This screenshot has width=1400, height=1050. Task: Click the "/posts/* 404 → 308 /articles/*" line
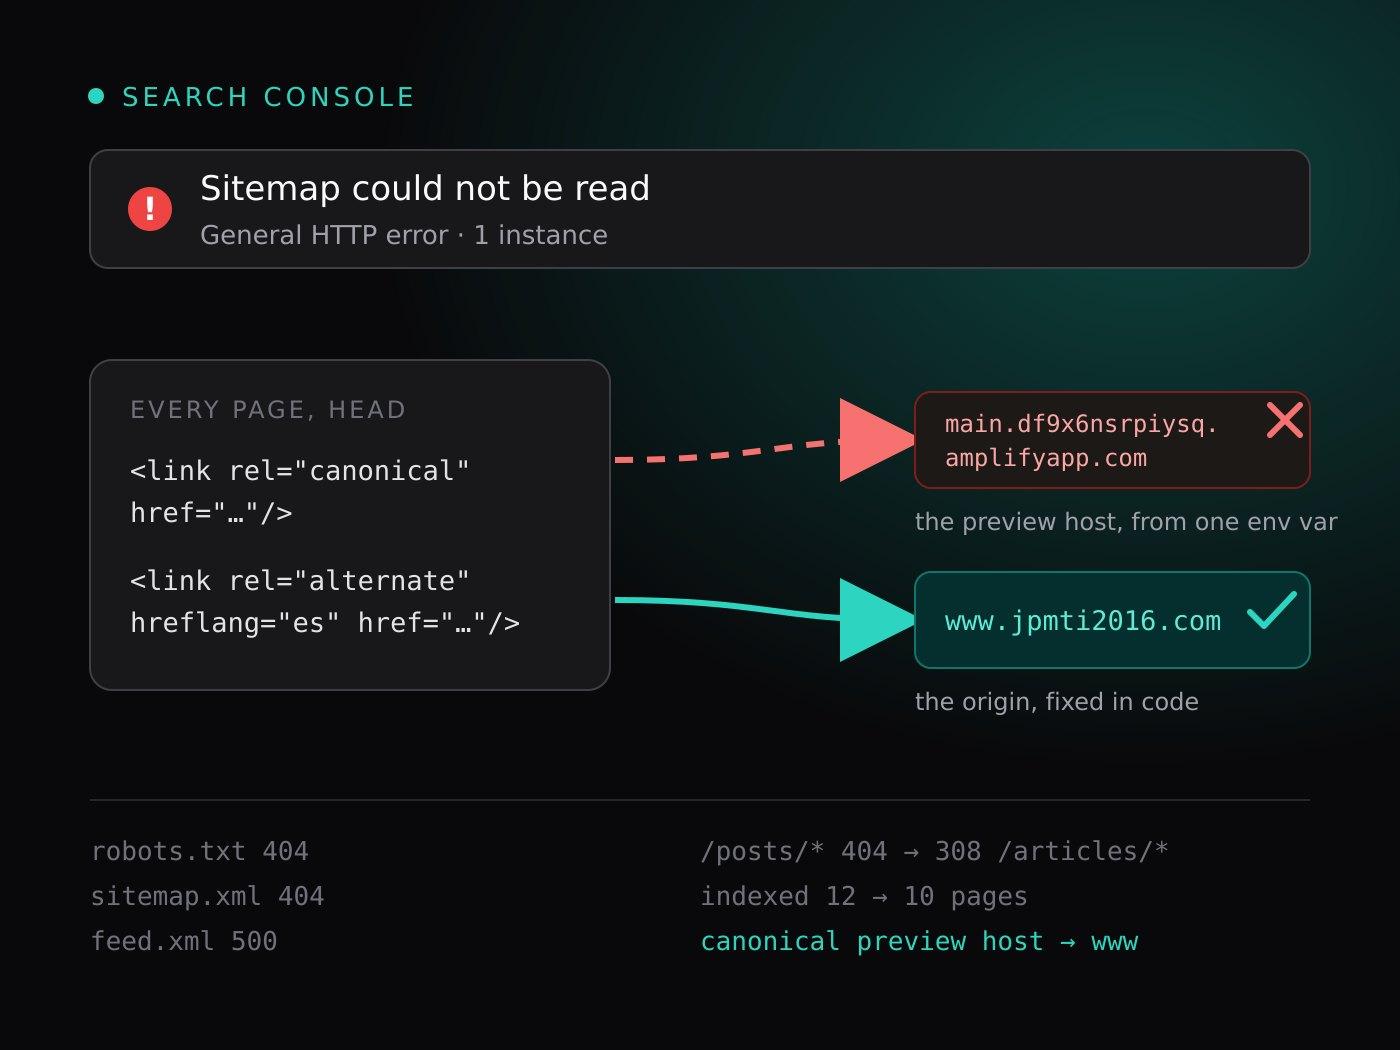(x=935, y=851)
